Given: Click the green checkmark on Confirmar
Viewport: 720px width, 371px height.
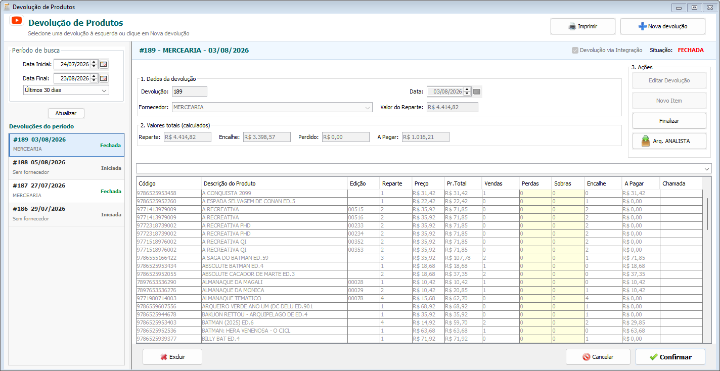Looking at the screenshot, I should click(653, 357).
